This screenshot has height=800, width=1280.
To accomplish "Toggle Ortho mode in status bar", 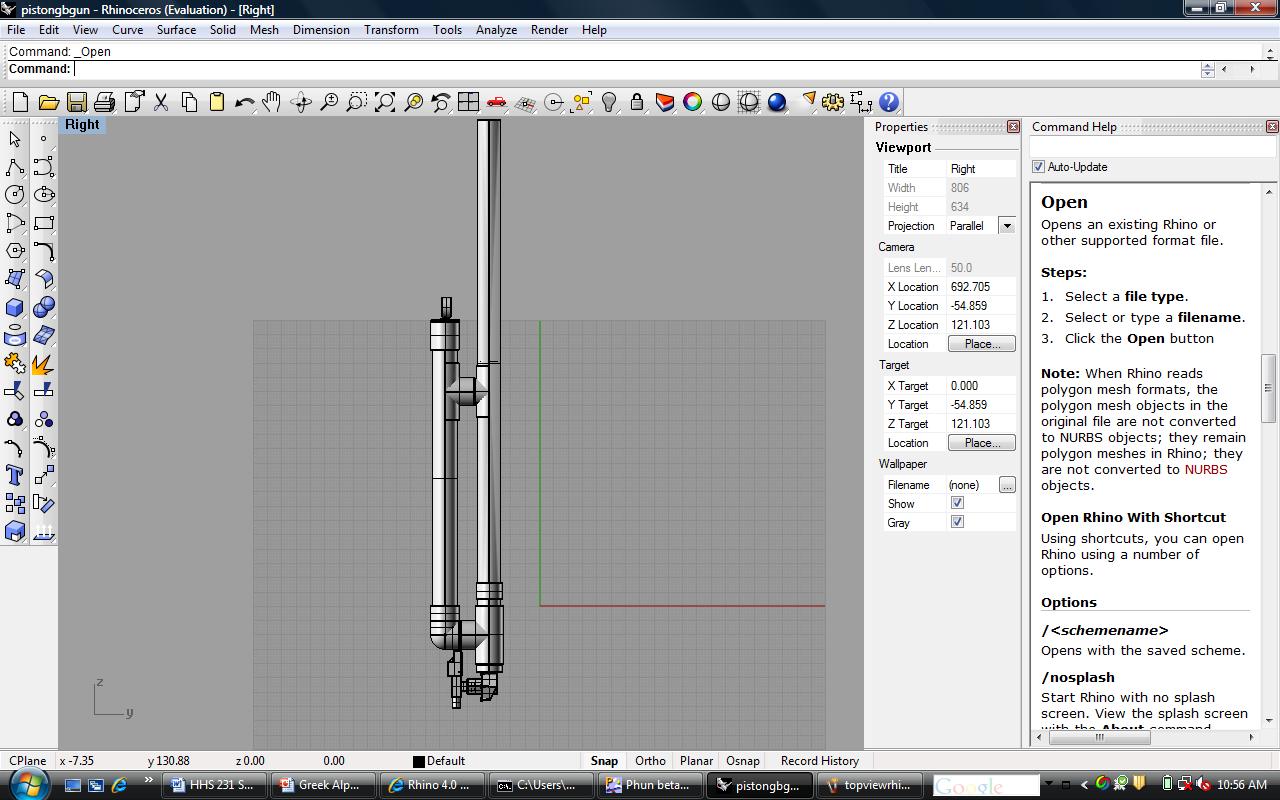I will point(650,761).
